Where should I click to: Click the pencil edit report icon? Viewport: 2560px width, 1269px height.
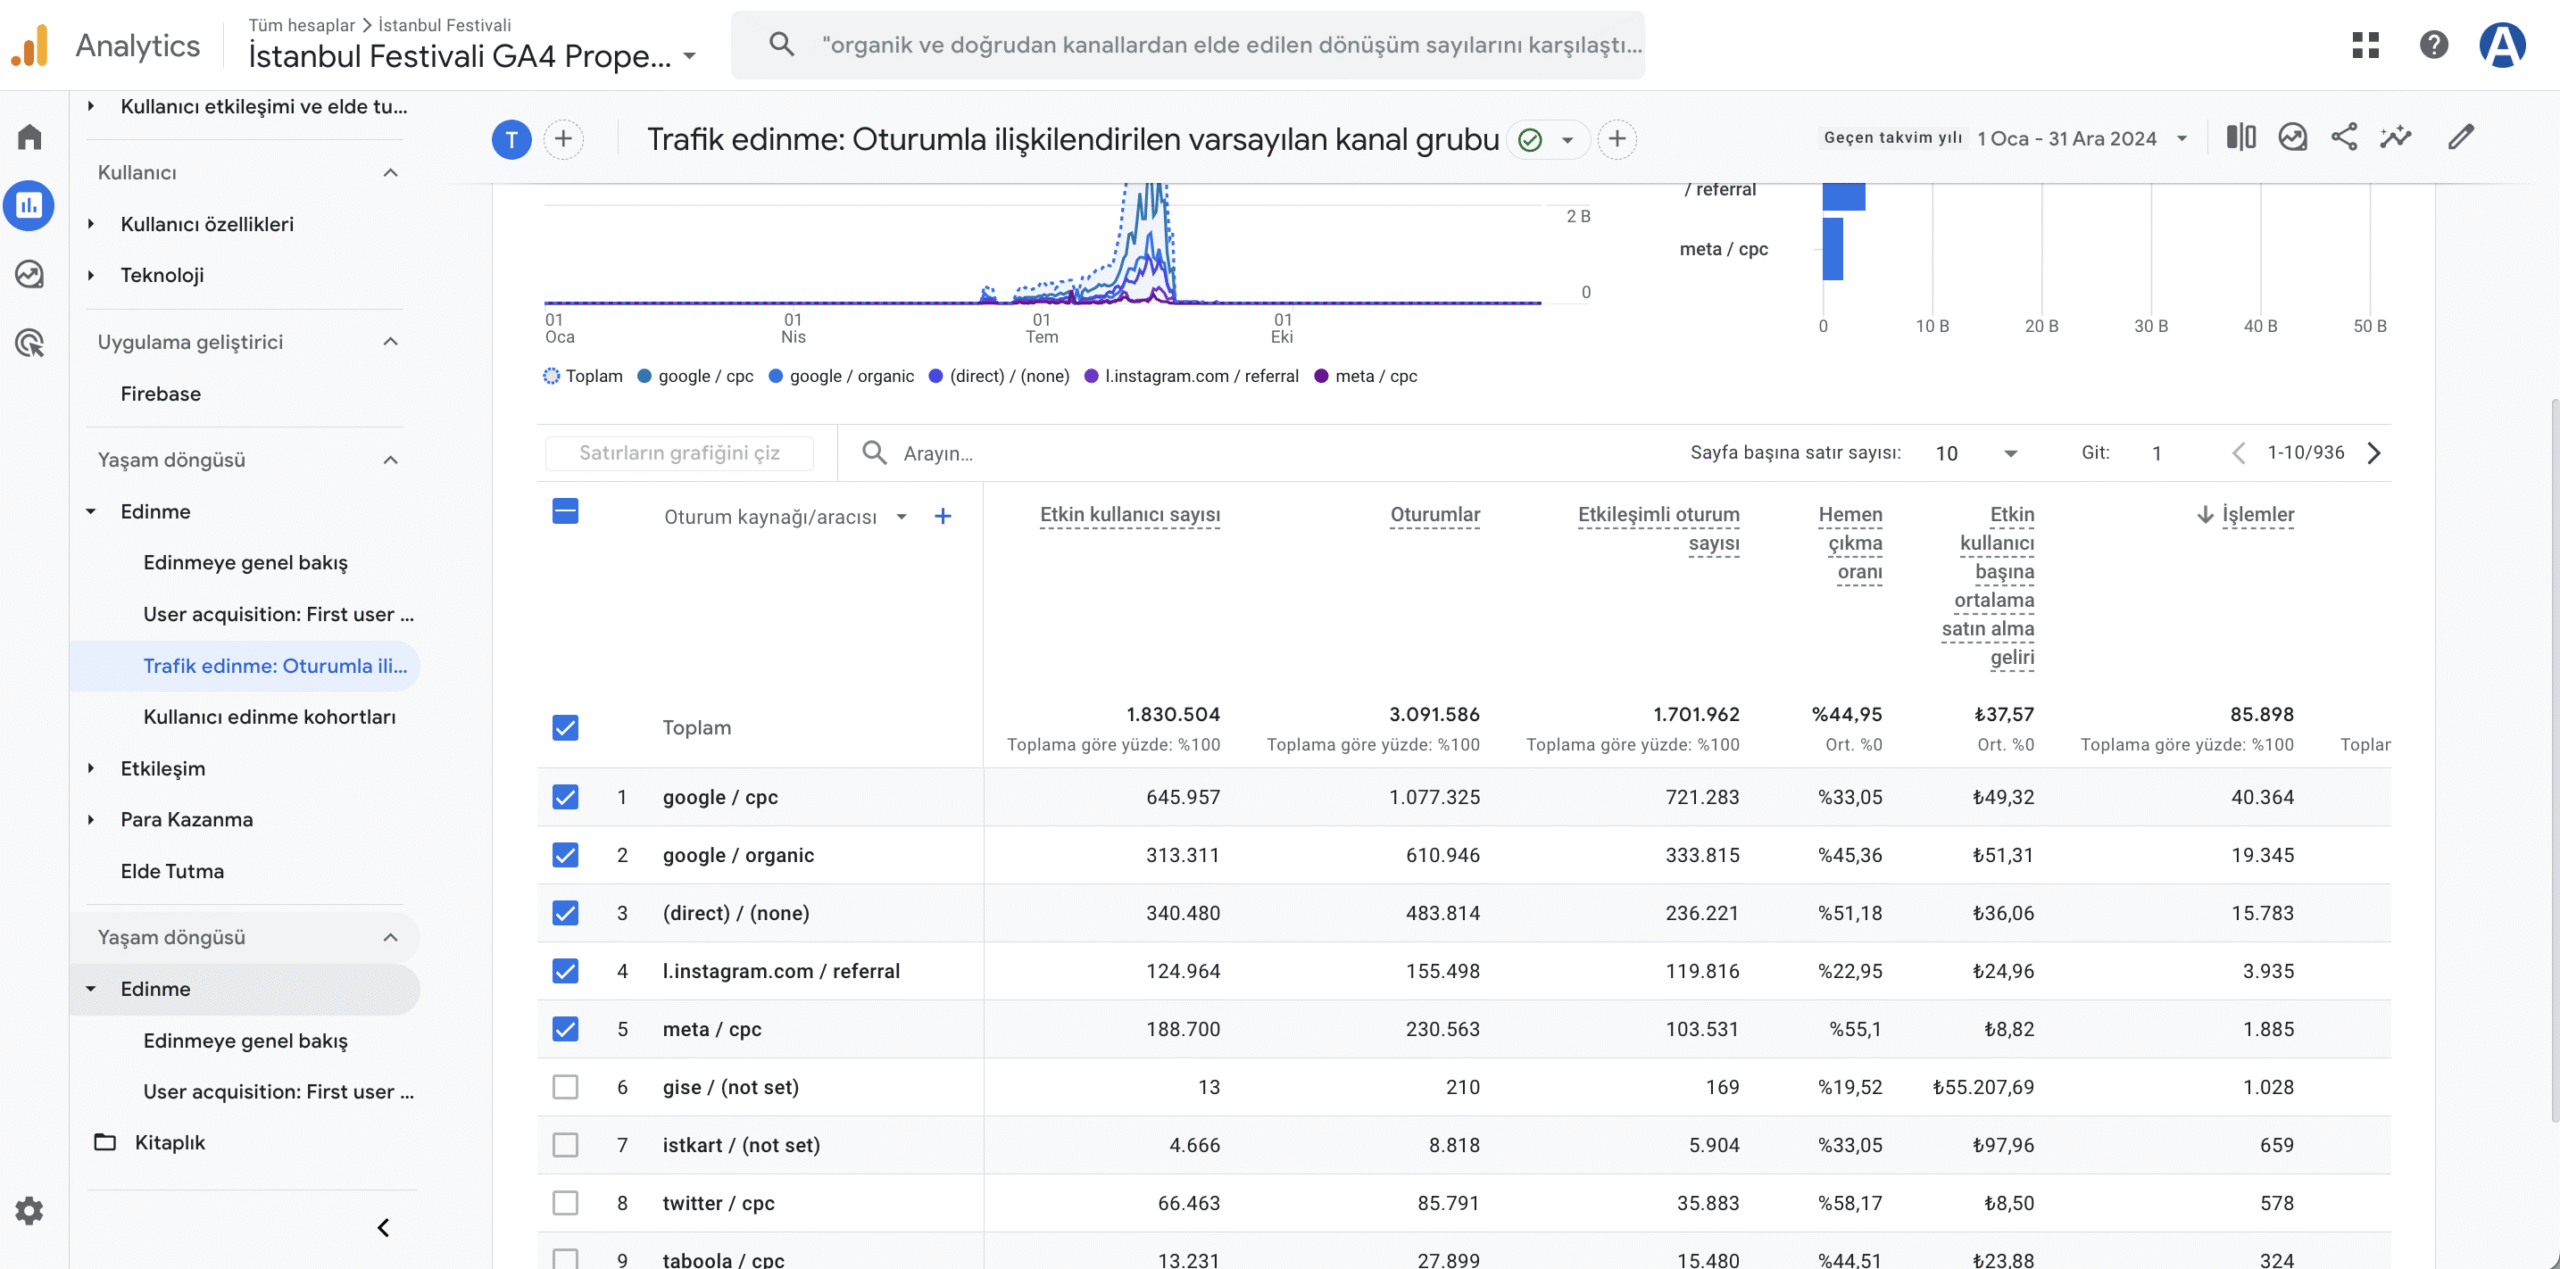coord(2461,137)
